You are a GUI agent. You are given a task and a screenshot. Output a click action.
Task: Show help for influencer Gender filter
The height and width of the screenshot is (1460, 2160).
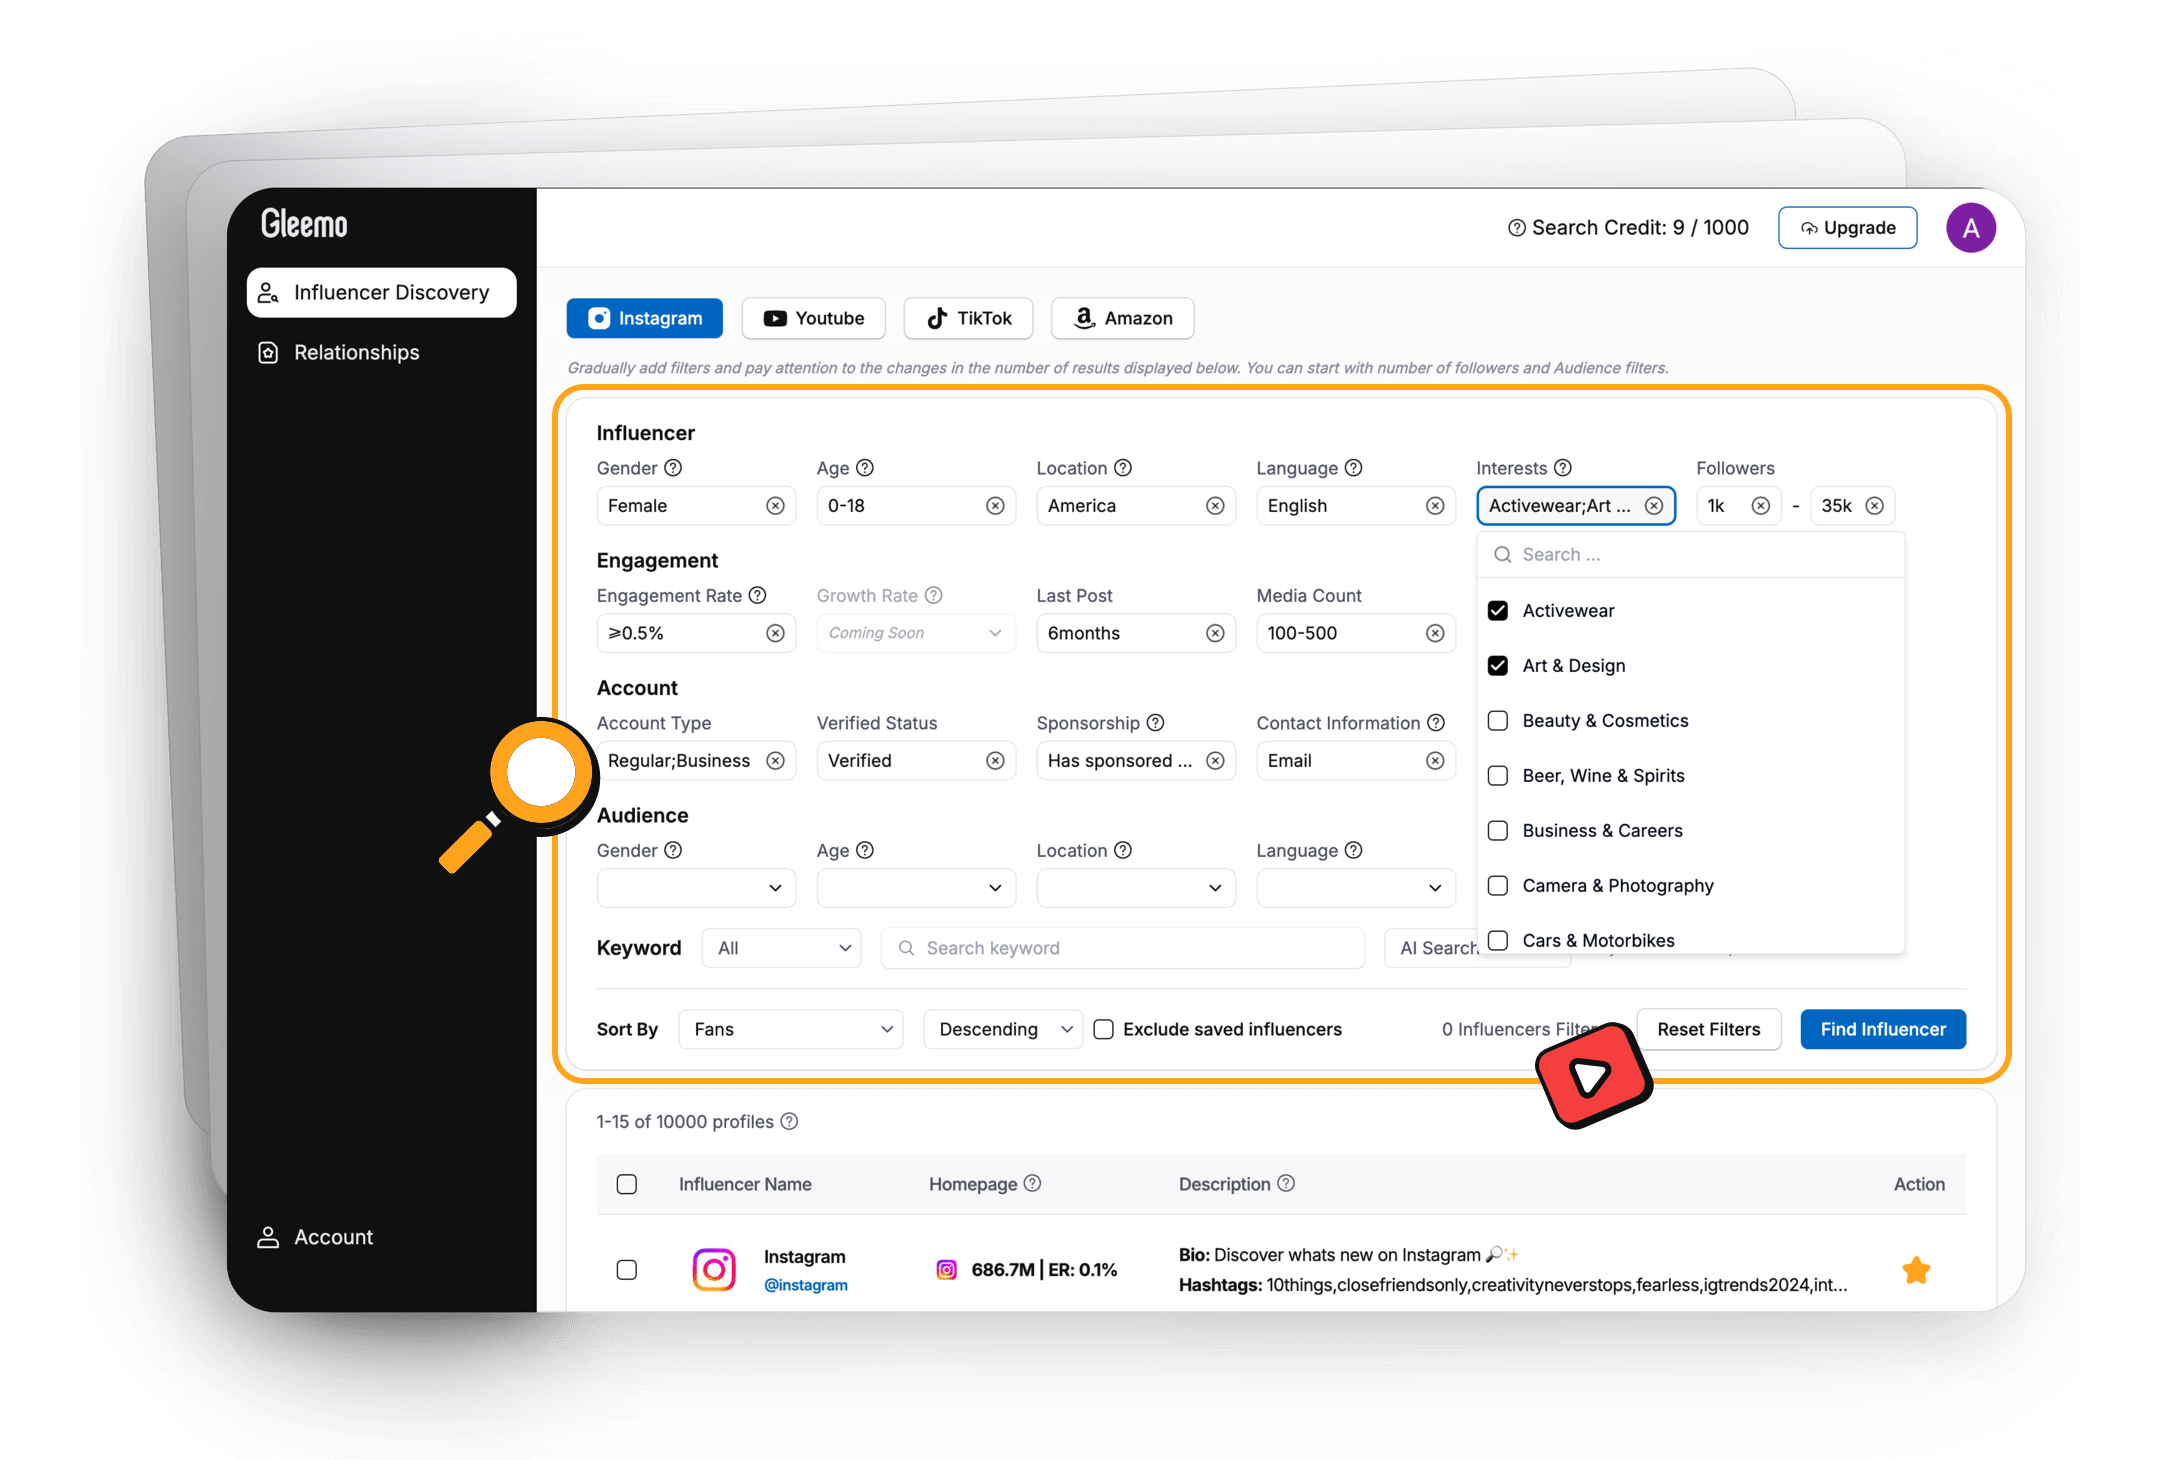point(673,468)
